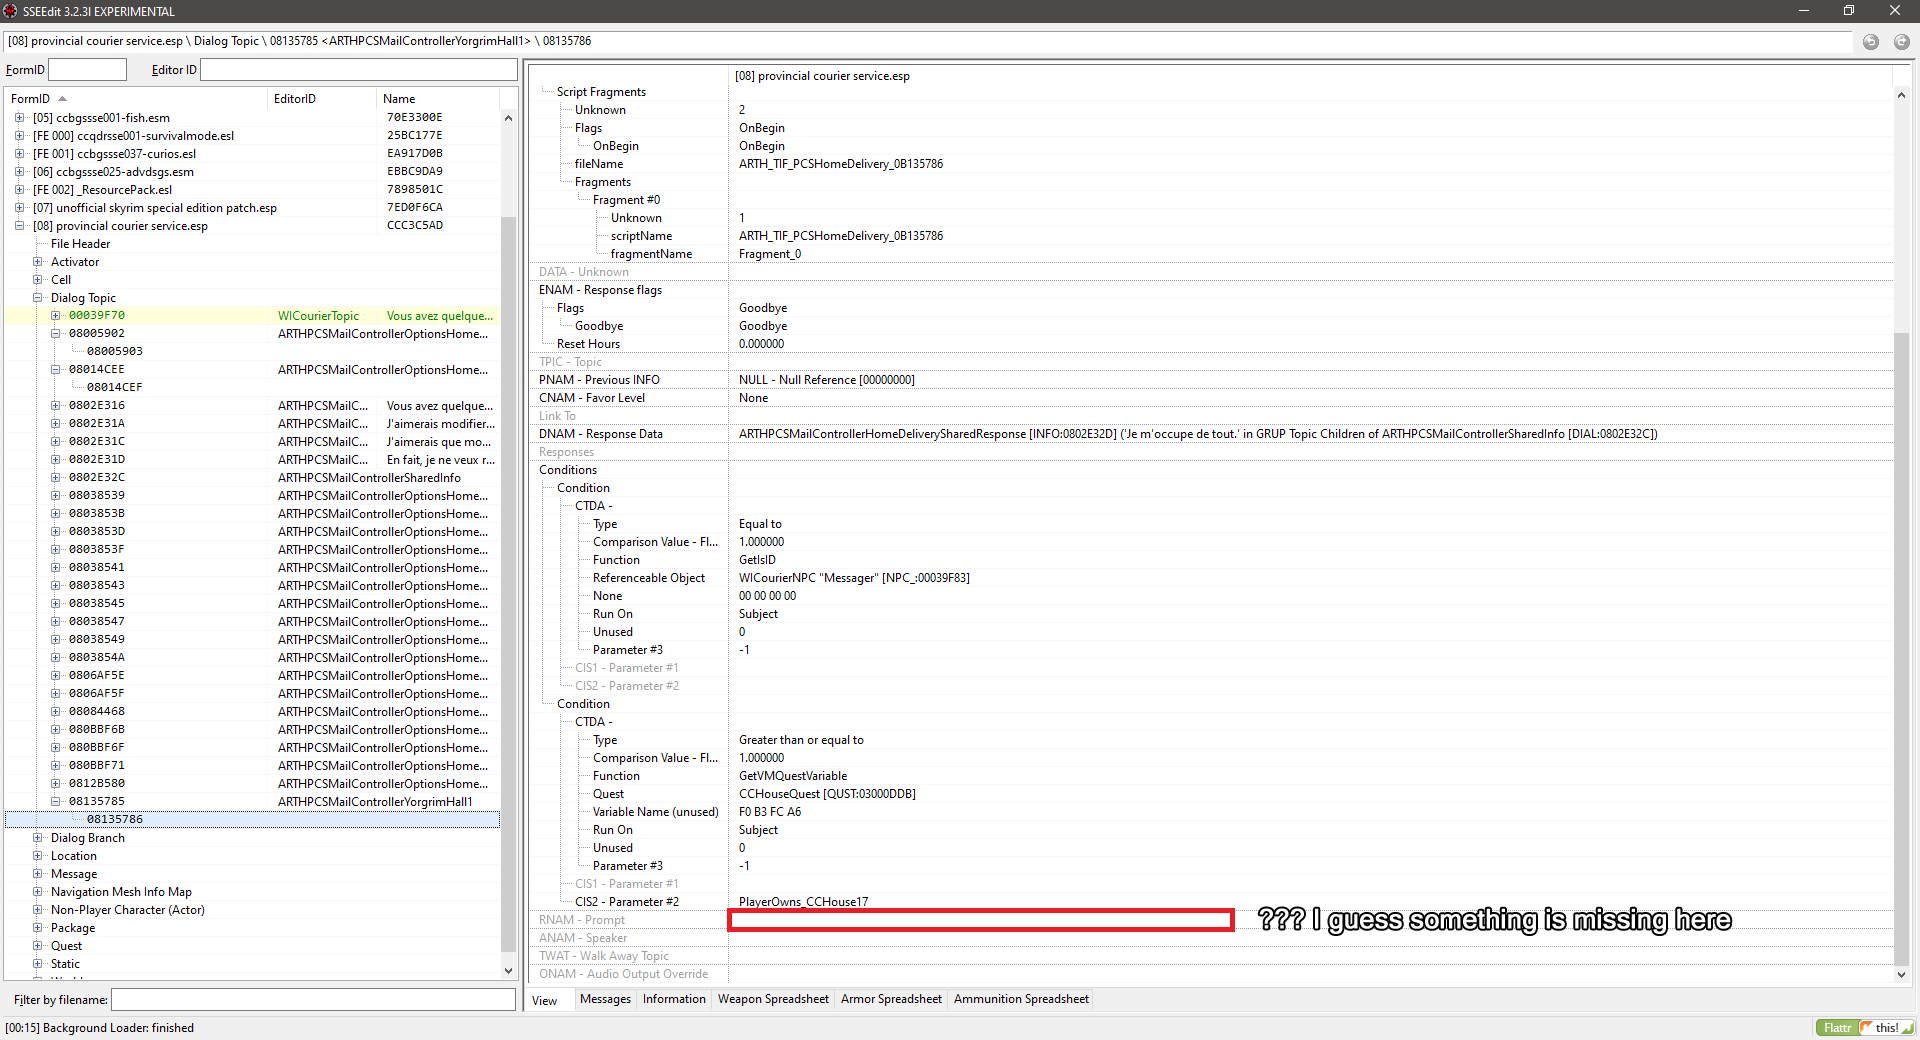Open the Messages tab
Screen dimensions: 1920x1040
click(605, 999)
